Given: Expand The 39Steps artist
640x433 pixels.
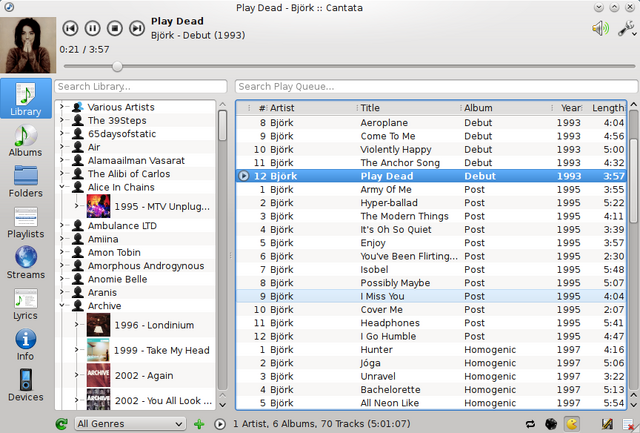Looking at the screenshot, I should pyautogui.click(x=62, y=120).
